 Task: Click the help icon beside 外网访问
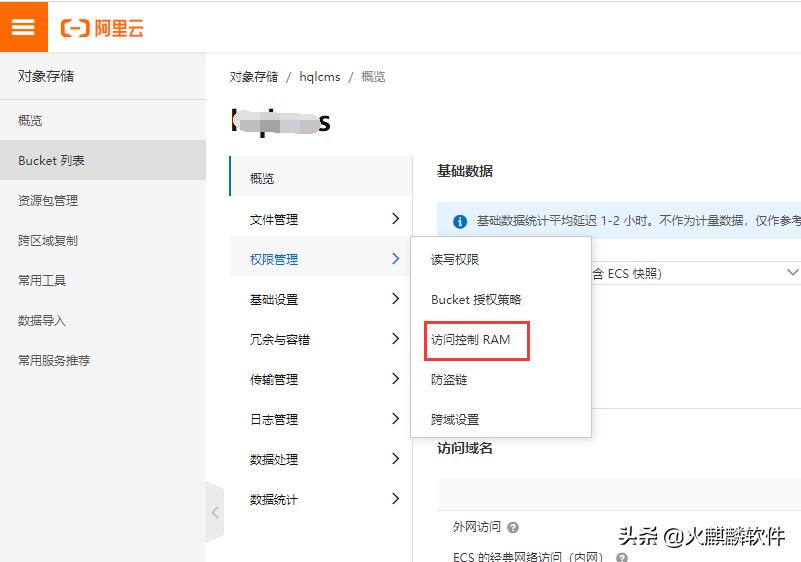pyautogui.click(x=513, y=527)
